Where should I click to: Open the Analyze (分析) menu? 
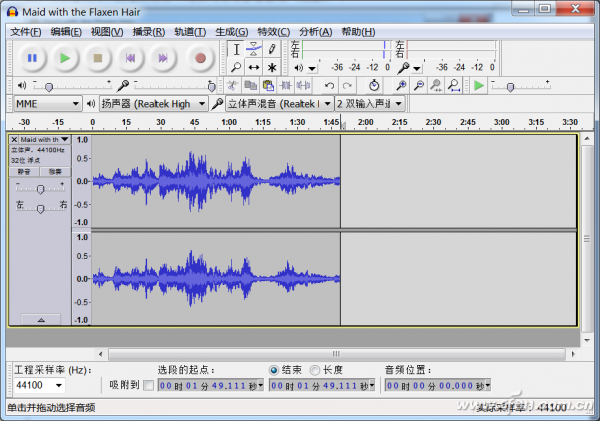tap(316, 32)
